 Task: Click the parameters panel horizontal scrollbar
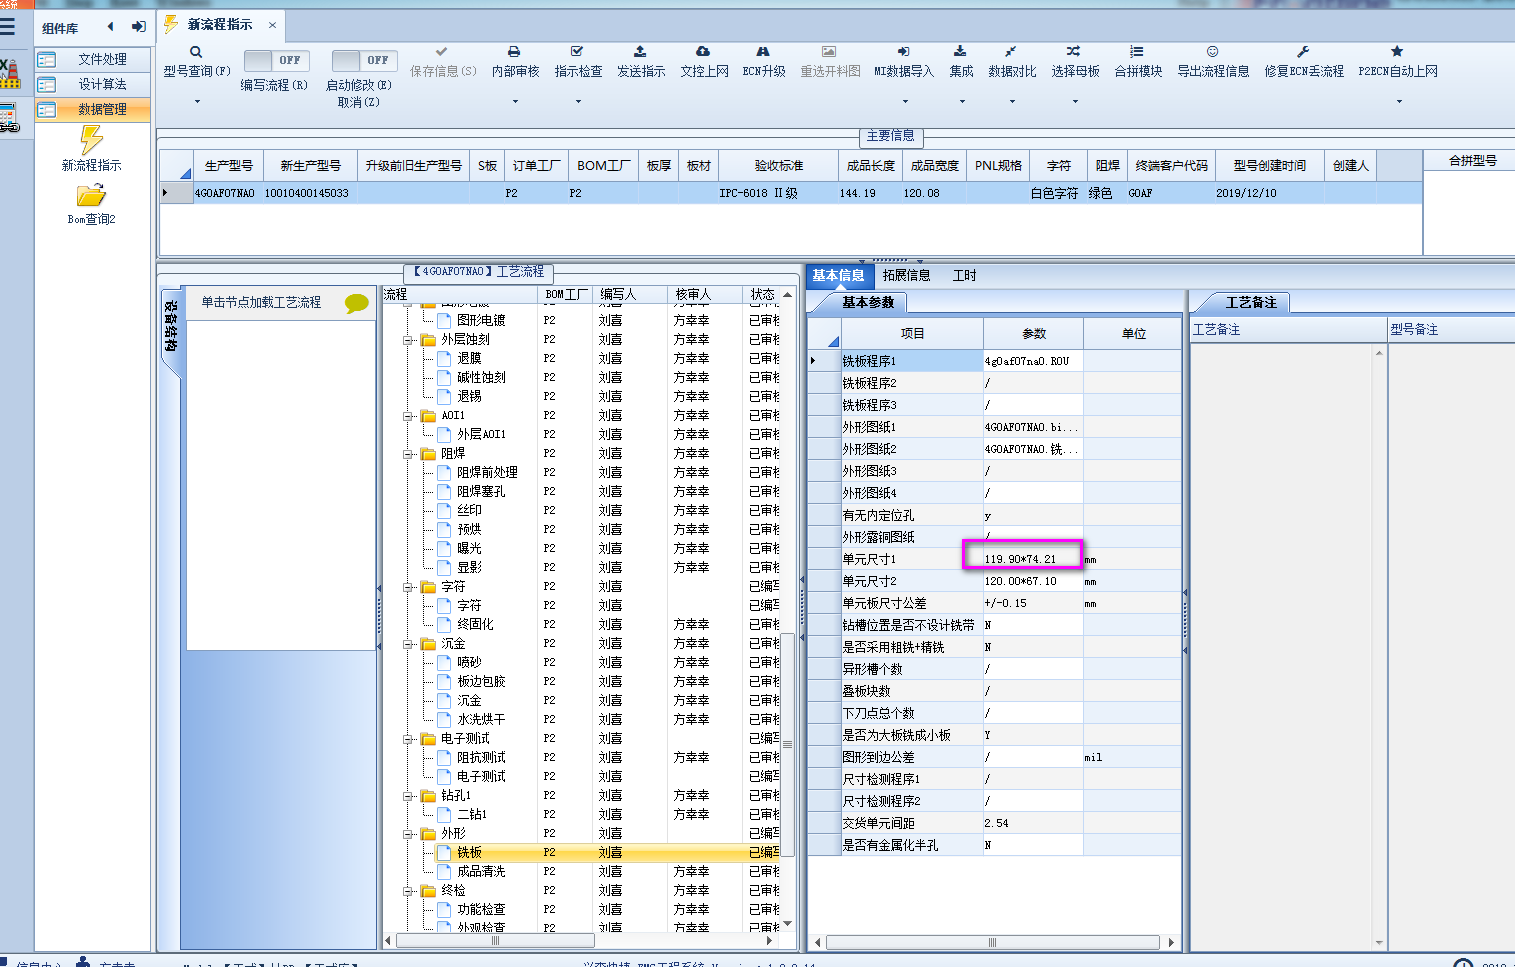(992, 942)
